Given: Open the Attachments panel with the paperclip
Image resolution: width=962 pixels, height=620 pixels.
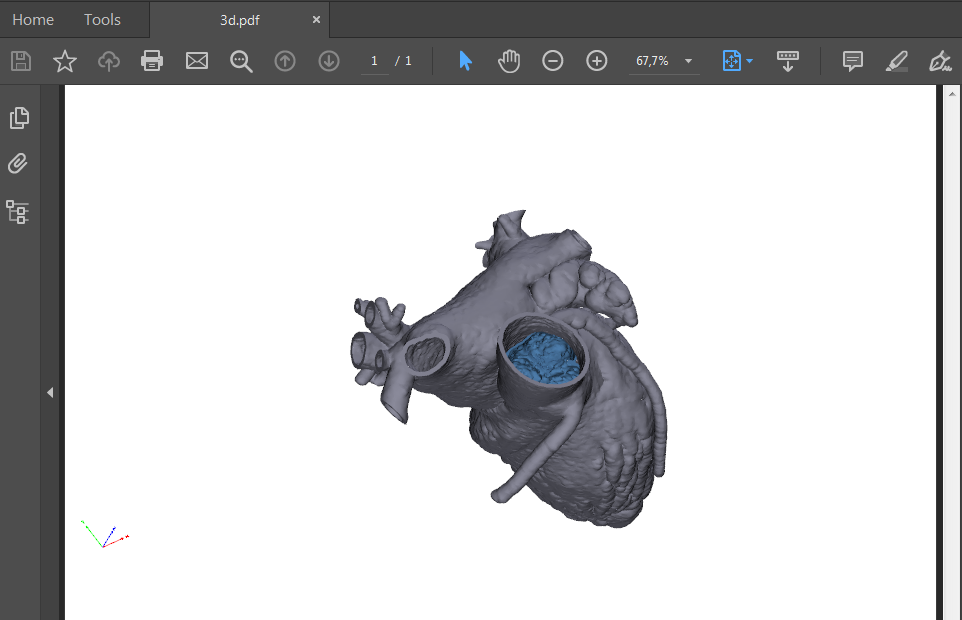Looking at the screenshot, I should 17,163.
